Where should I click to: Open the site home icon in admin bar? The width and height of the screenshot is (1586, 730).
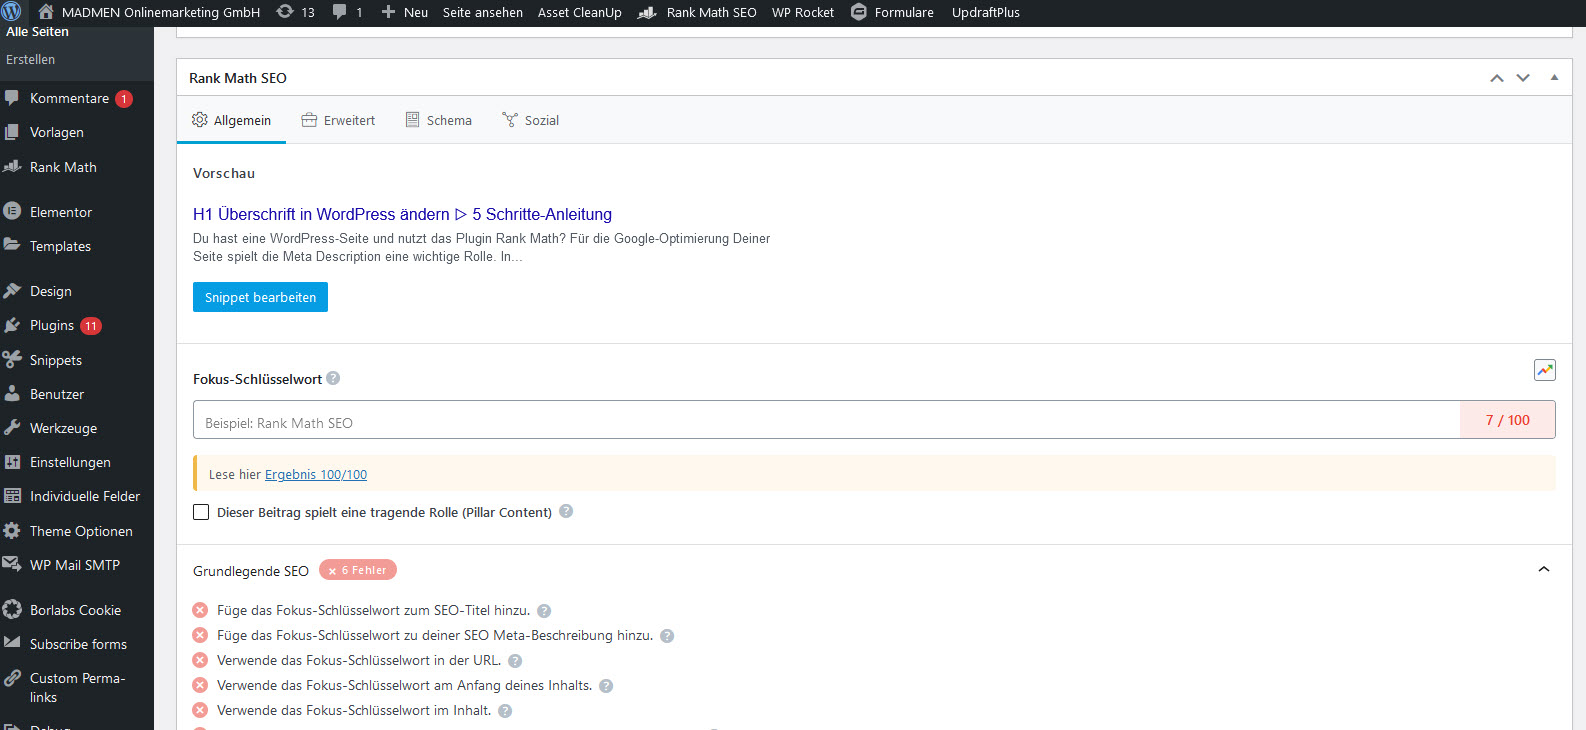46,12
